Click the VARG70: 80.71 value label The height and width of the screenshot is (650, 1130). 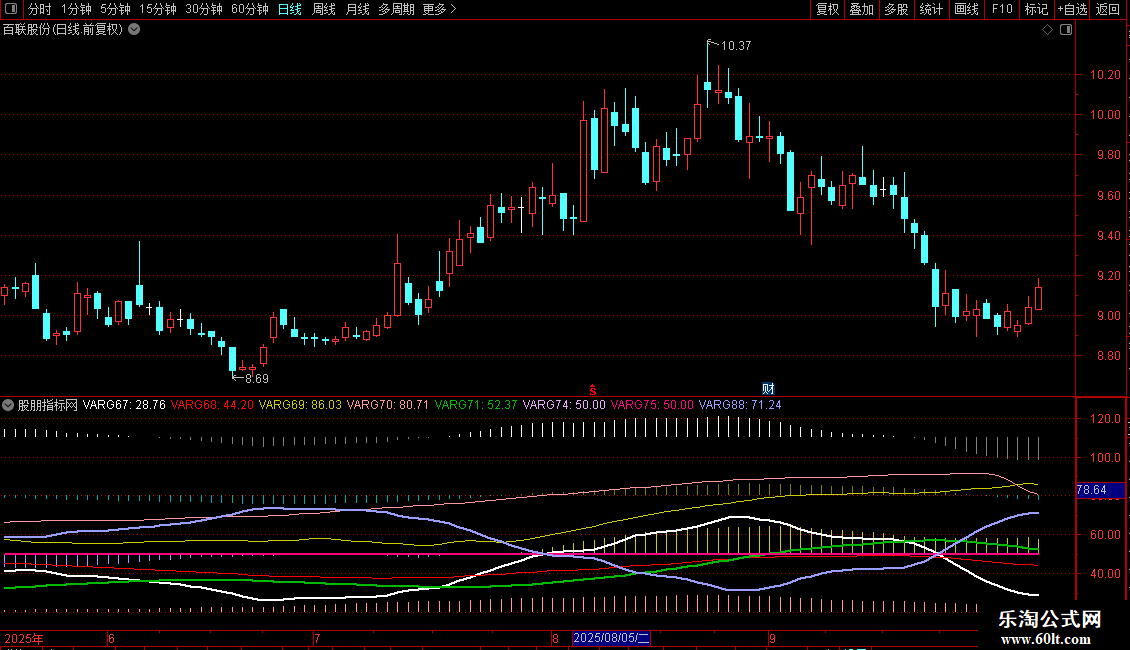pos(388,405)
